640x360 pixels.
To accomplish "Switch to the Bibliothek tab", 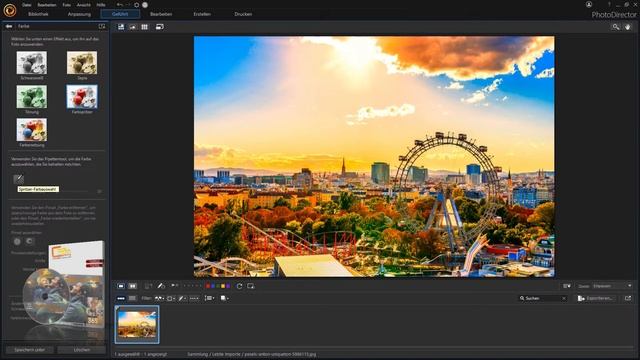I will 38,14.
